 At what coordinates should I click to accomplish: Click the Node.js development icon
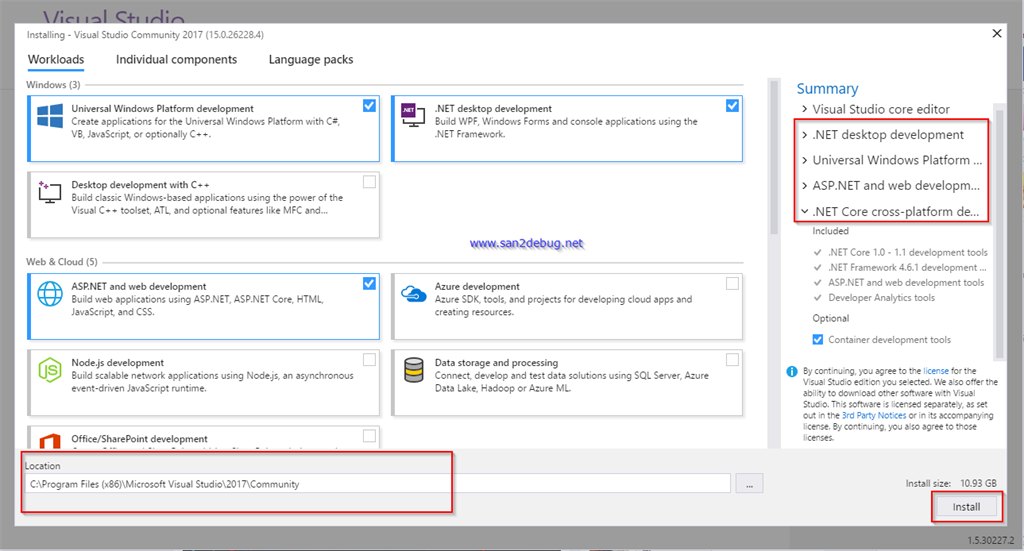coord(49,370)
